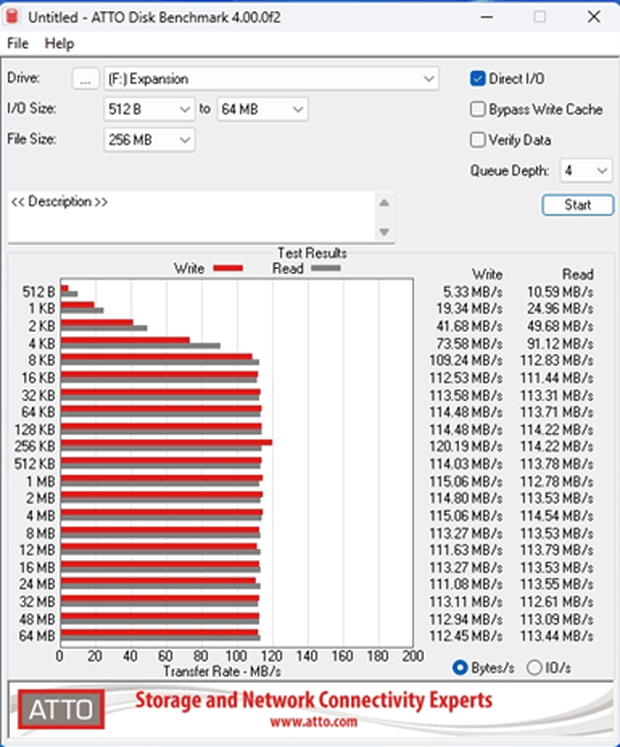Start the benchmark with the Start button
Image resolution: width=620 pixels, height=747 pixels.
(x=578, y=205)
